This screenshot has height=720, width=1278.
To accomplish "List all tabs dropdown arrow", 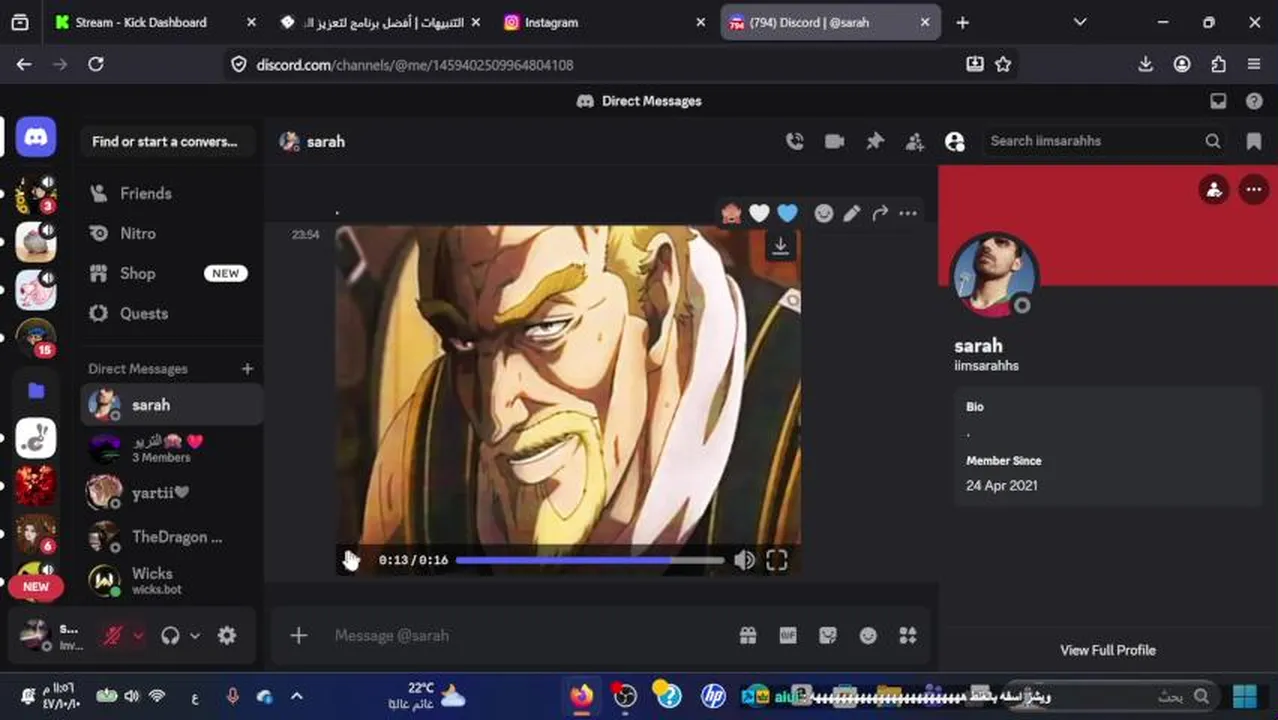I will tap(1080, 22).
